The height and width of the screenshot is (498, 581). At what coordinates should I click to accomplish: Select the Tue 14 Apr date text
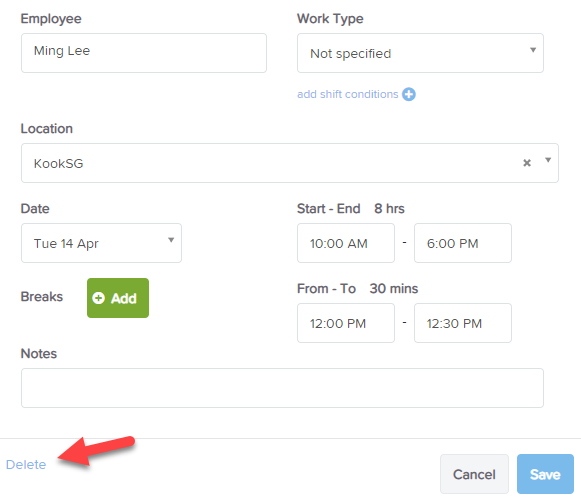coord(66,243)
